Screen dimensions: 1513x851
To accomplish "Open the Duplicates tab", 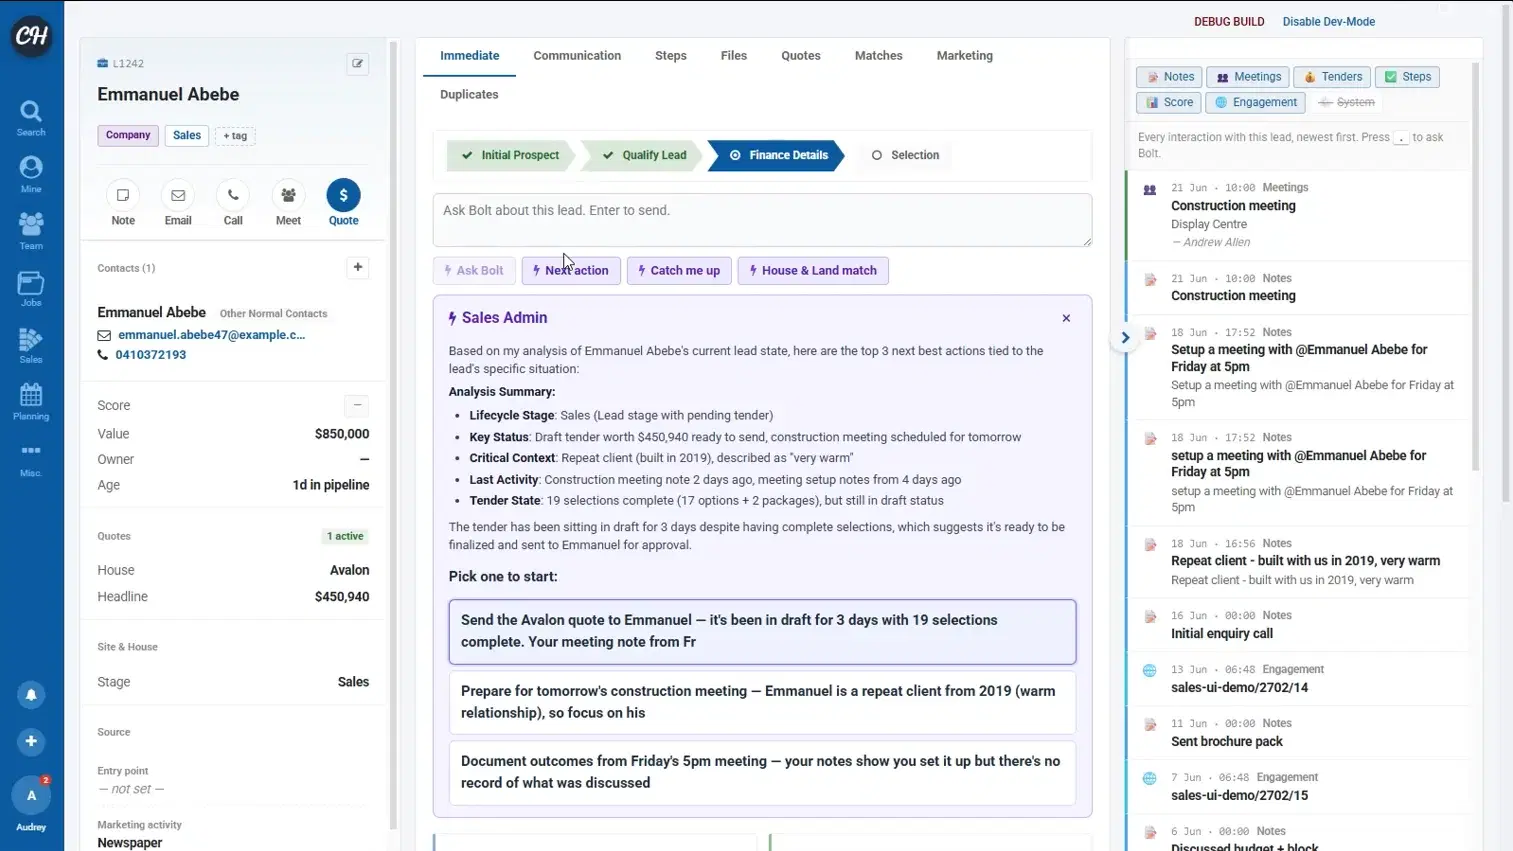I will [x=469, y=95].
